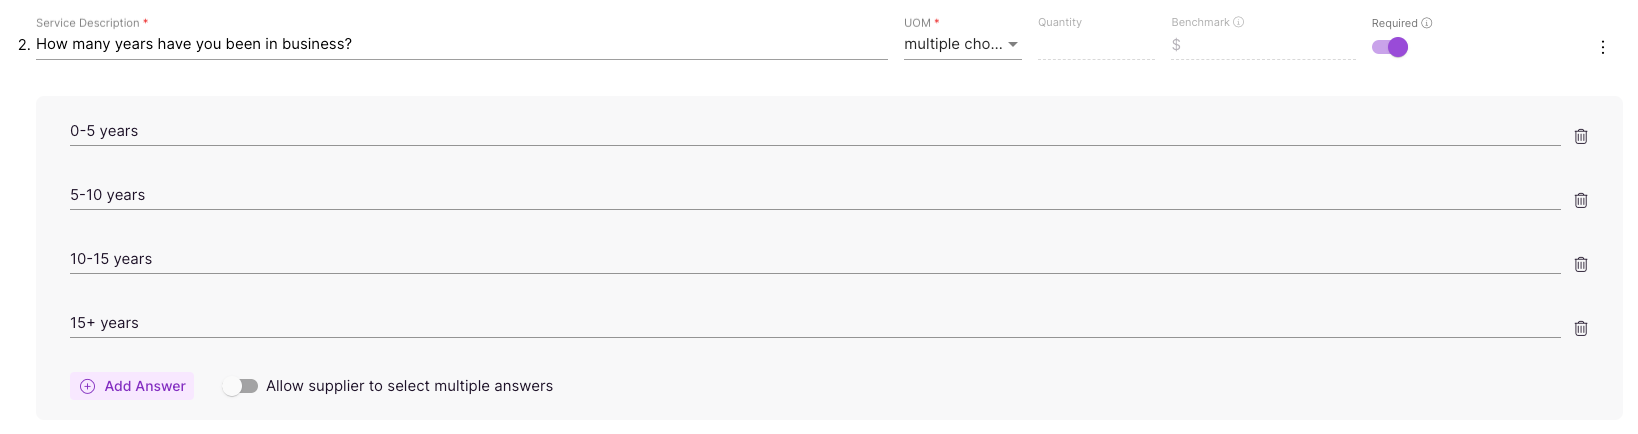Edit the "15+ years" answer text
Image resolution: width=1638 pixels, height=434 pixels.
click(815, 323)
